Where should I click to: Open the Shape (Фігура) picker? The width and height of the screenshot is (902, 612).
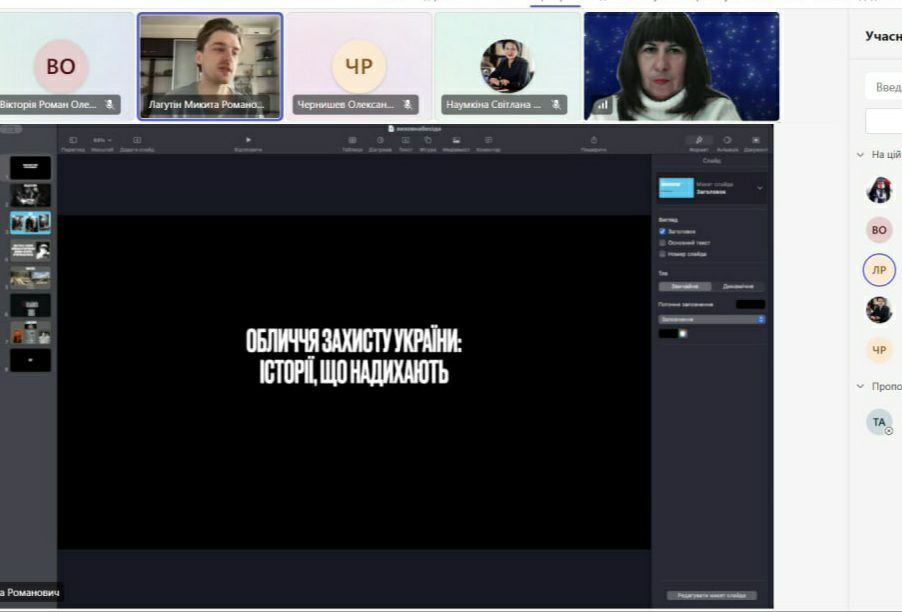click(428, 139)
